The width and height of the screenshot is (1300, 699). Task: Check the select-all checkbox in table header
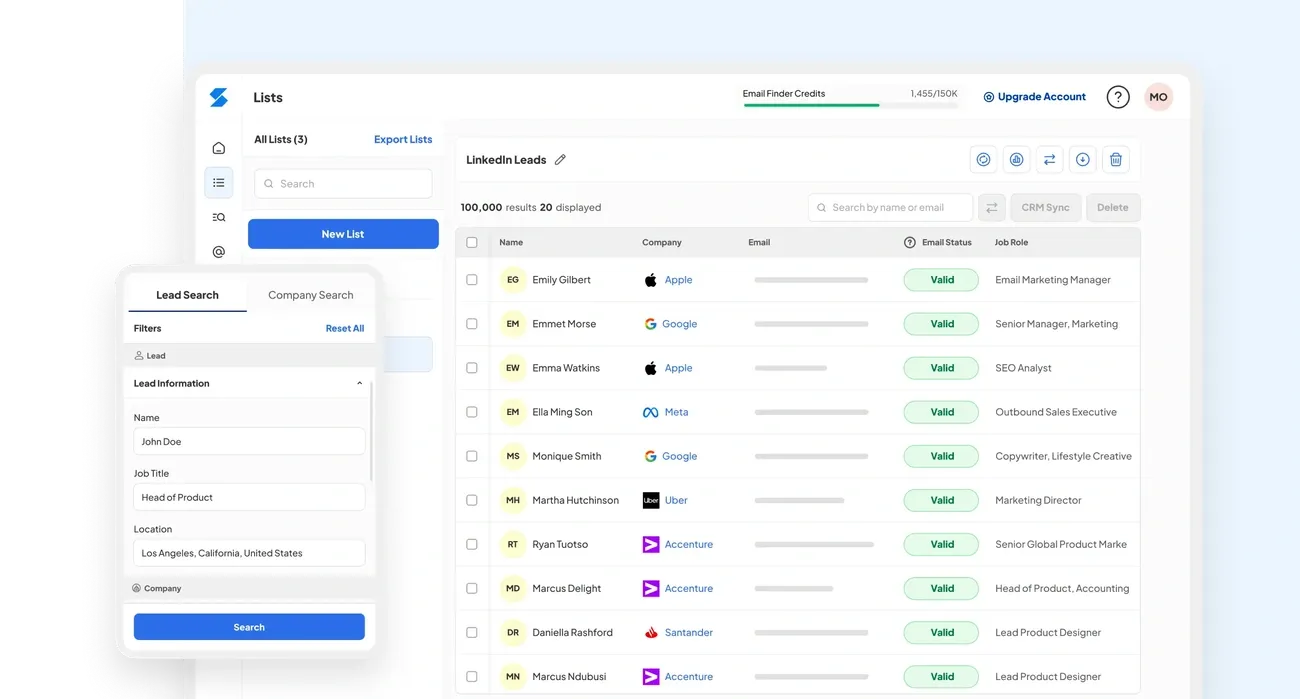(x=472, y=242)
